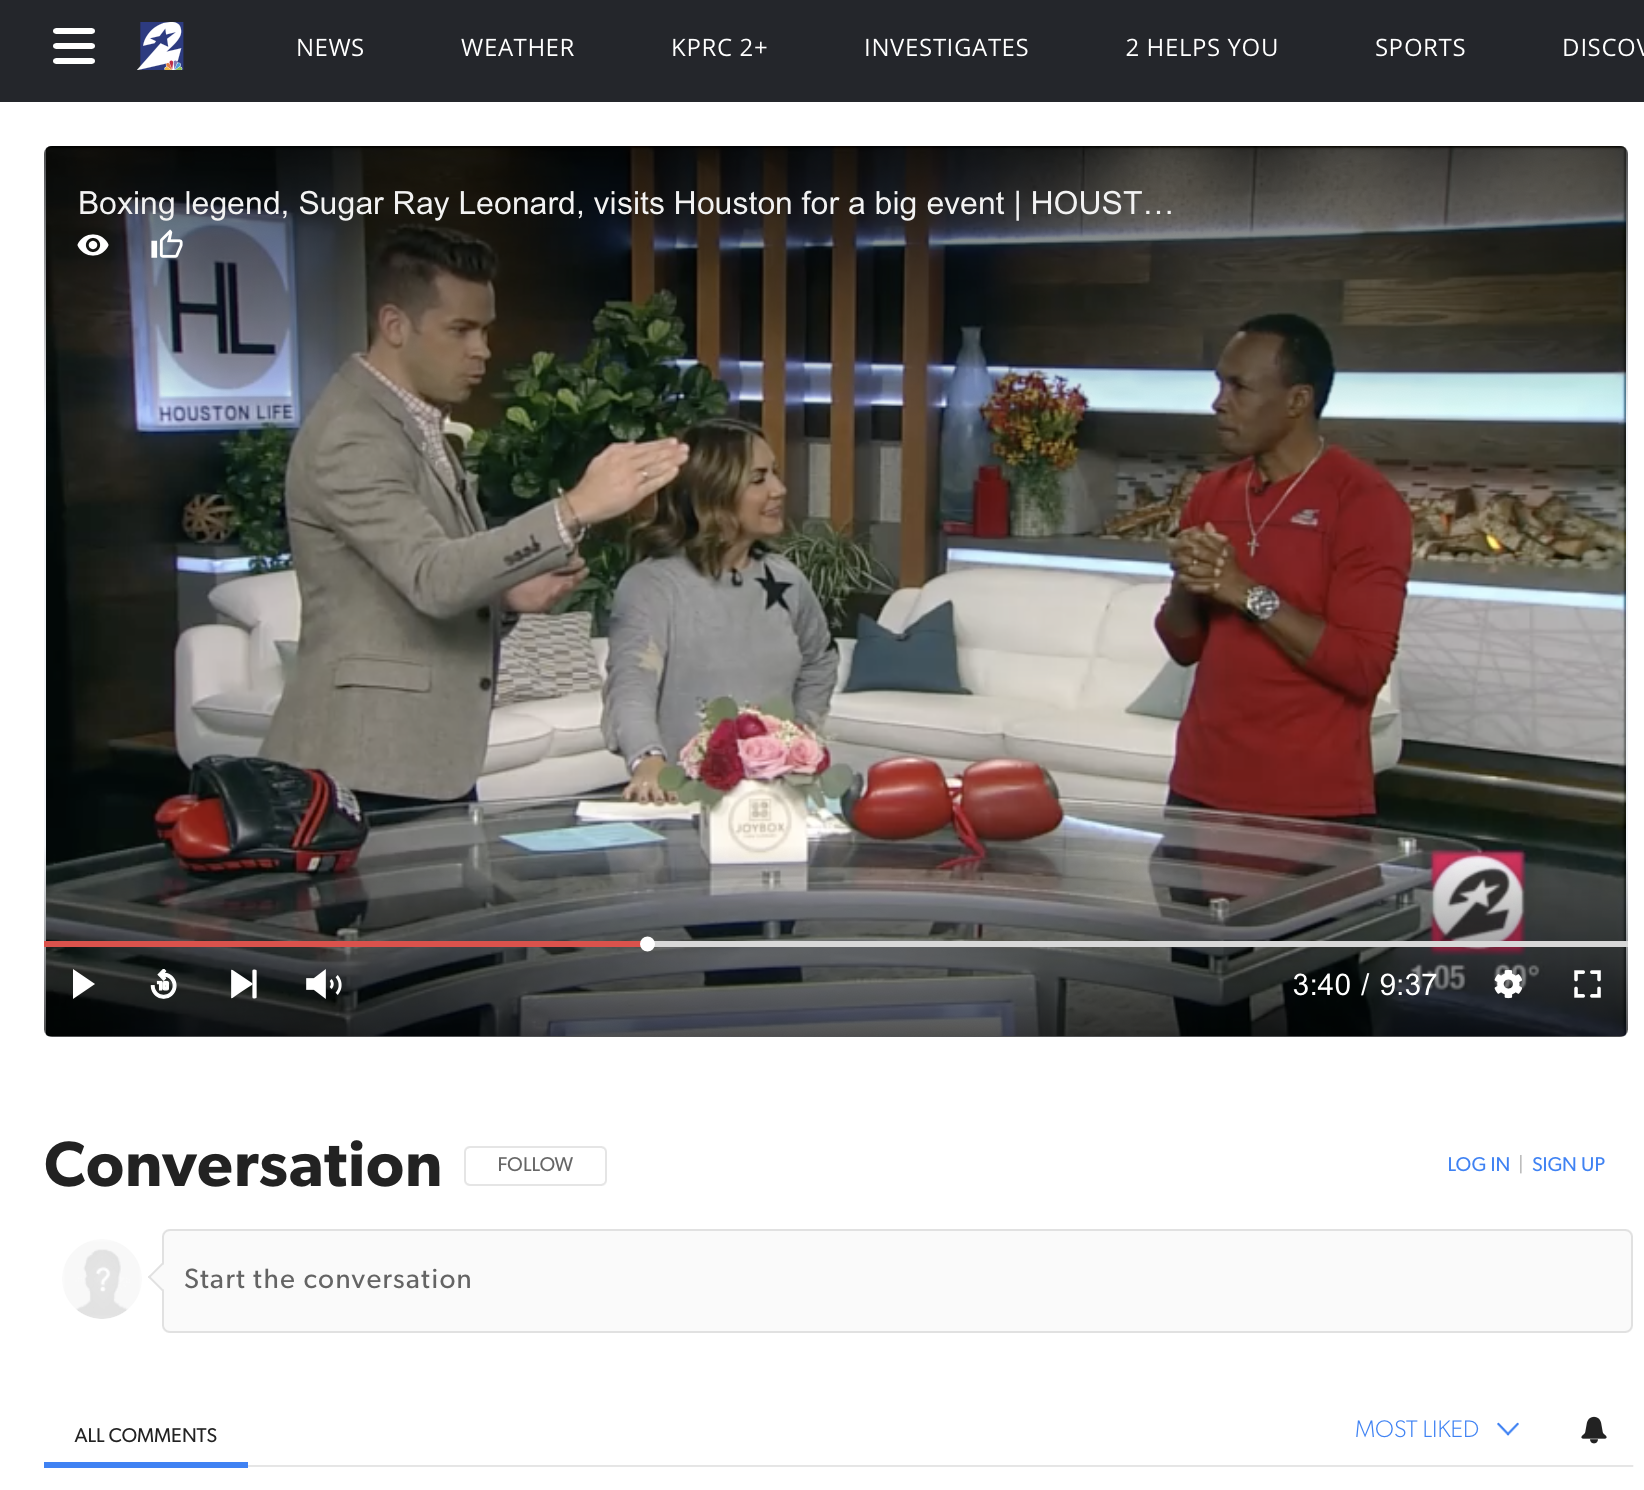Image resolution: width=1644 pixels, height=1490 pixels.
Task: Click the FOLLOW conversation button
Action: 535,1165
